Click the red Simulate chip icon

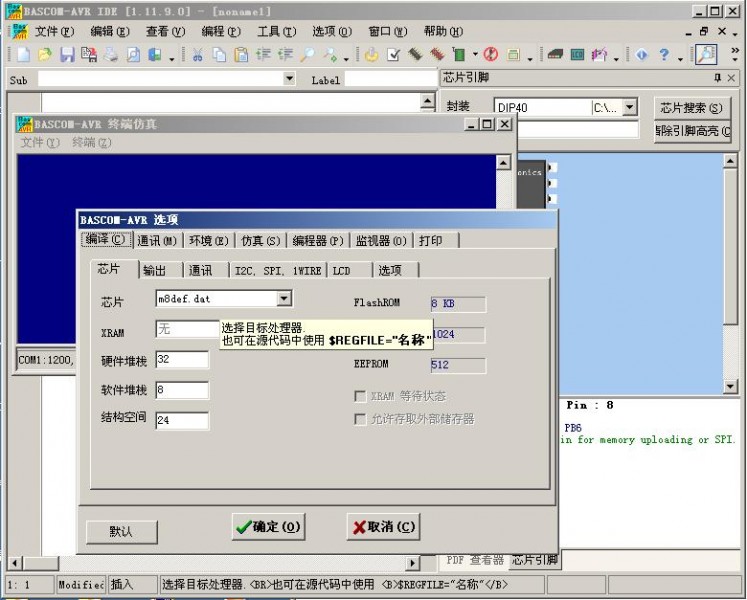point(437,54)
